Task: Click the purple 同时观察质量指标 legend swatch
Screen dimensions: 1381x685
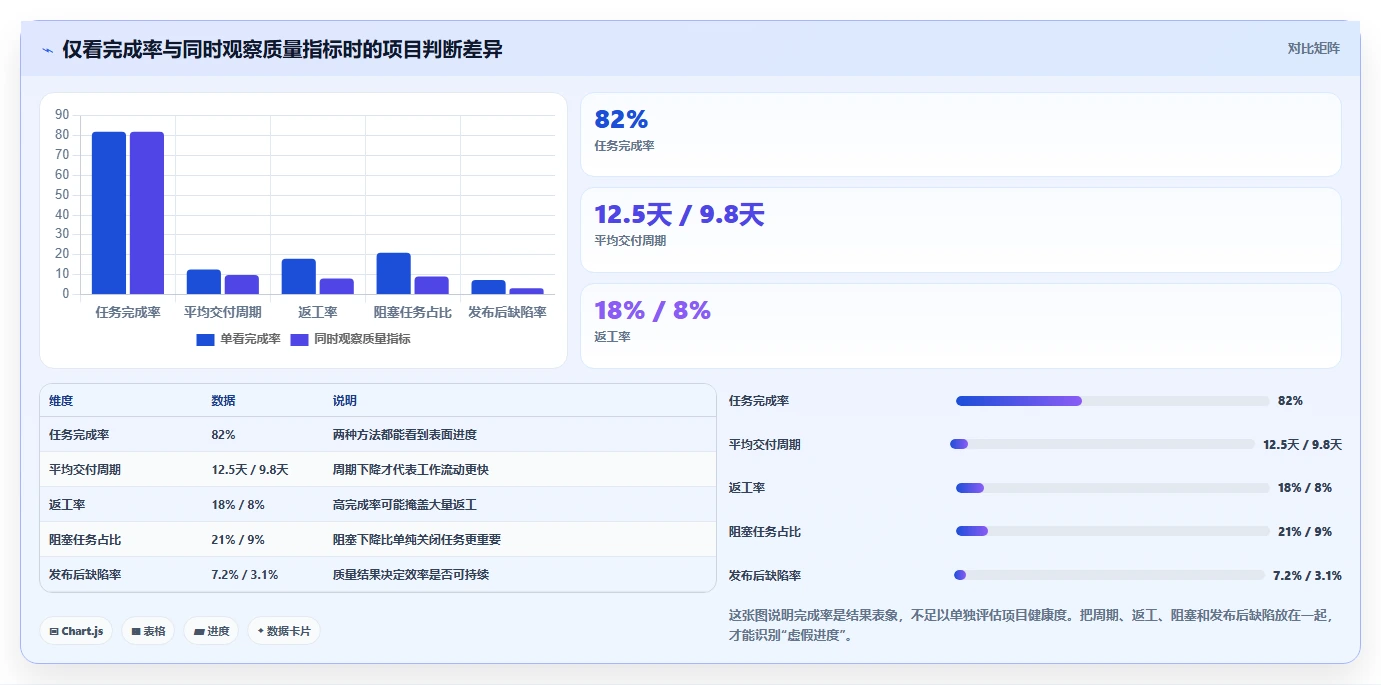Action: click(299, 339)
